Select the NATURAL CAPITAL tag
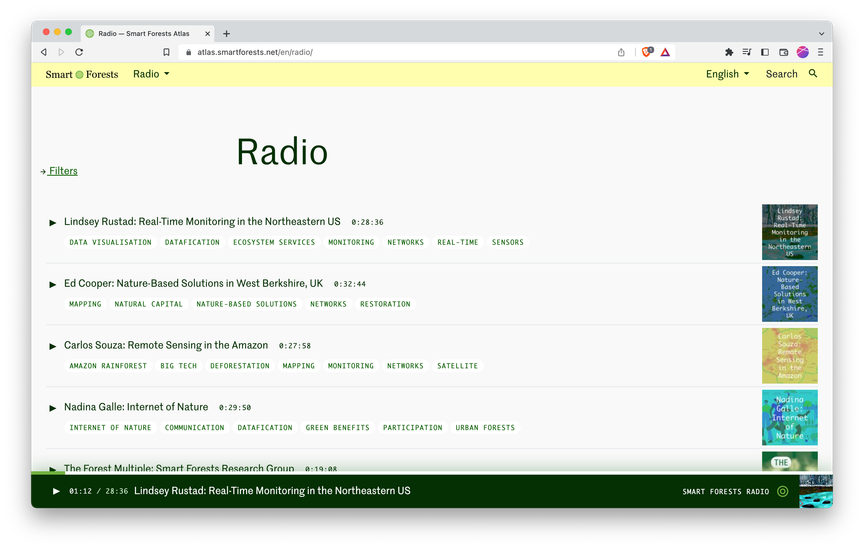864x549 pixels. 148,304
